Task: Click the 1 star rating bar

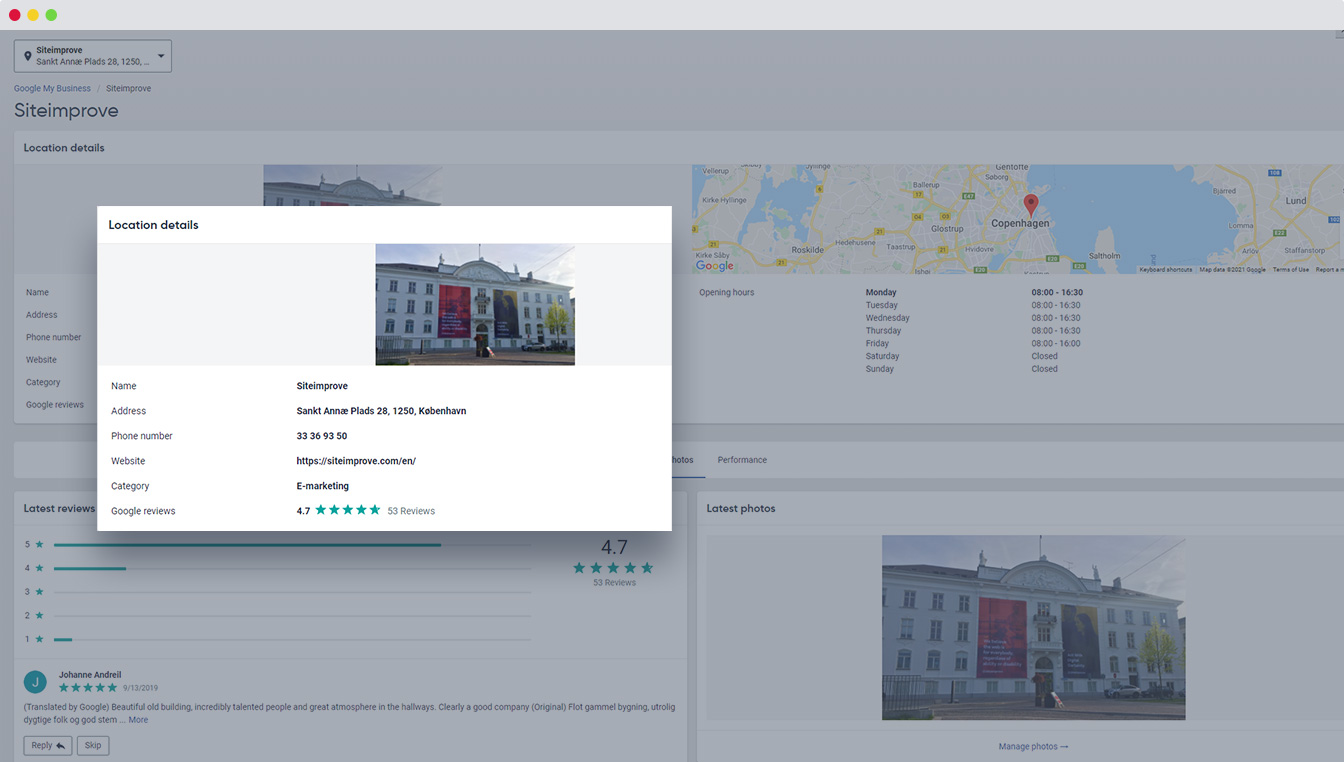Action: click(292, 639)
